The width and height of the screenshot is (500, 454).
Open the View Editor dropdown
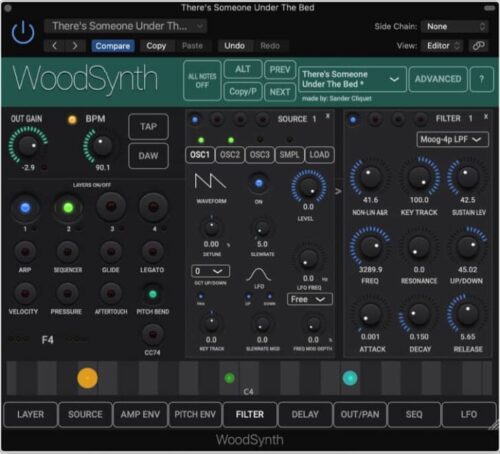point(442,46)
